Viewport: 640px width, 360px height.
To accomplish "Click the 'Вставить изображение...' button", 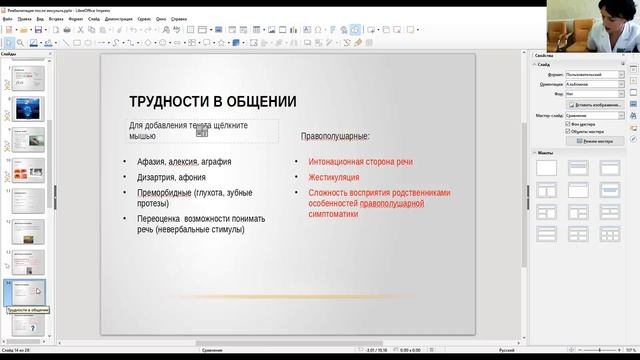I will pos(595,105).
